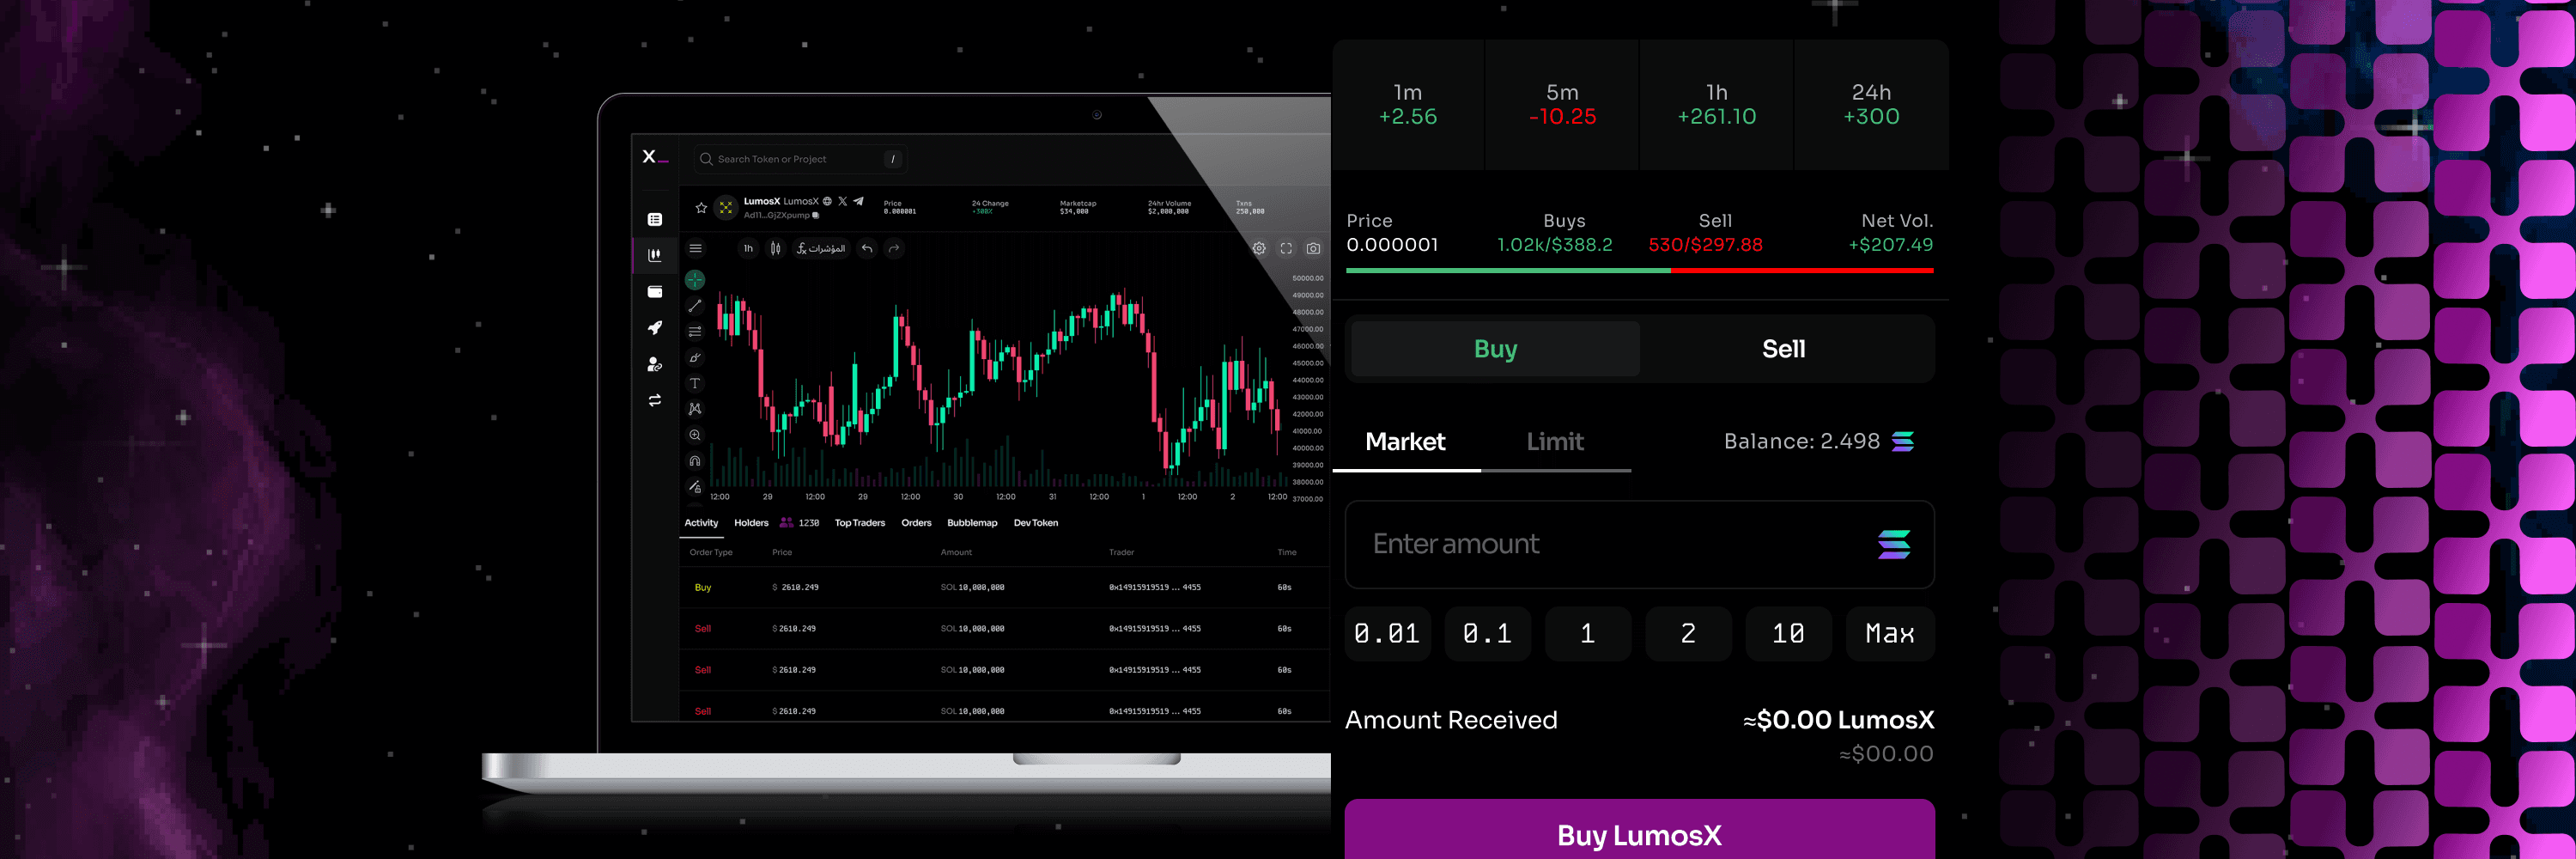This screenshot has width=2576, height=859.
Task: Undo the last chart action
Action: coord(867,248)
